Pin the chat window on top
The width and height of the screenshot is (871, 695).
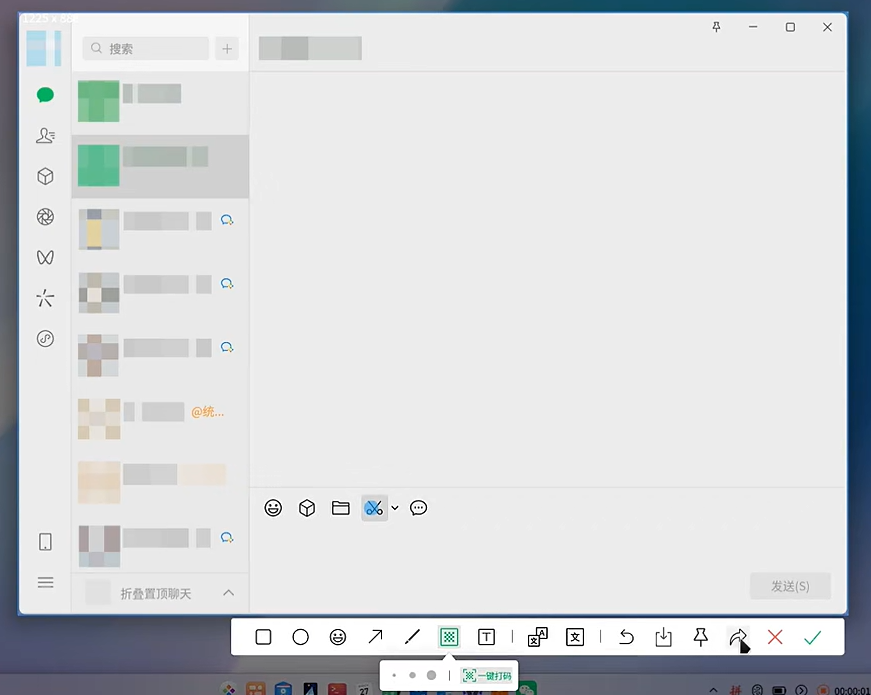click(716, 27)
